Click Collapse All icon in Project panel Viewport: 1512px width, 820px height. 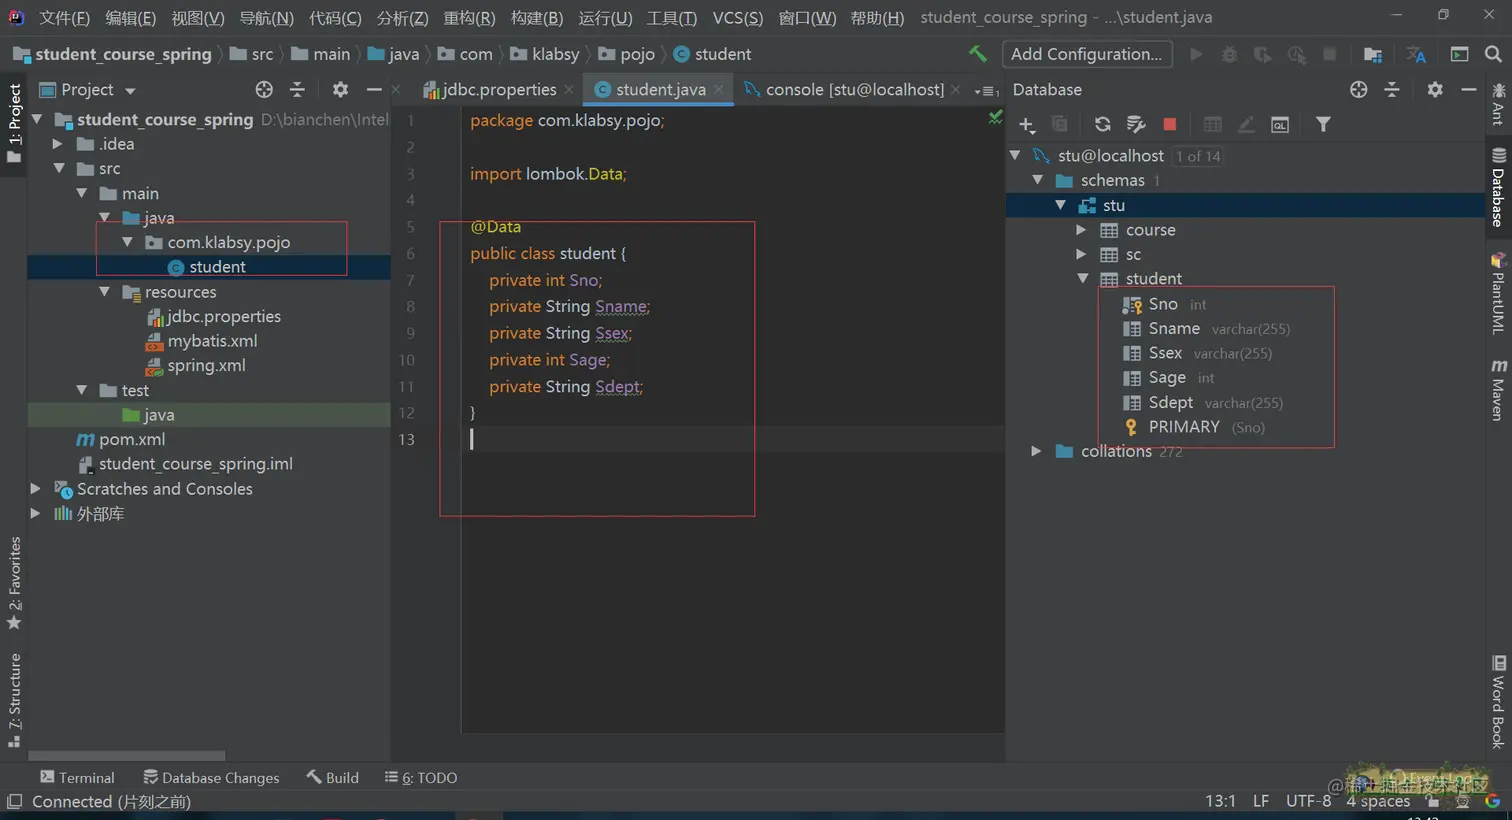click(297, 89)
